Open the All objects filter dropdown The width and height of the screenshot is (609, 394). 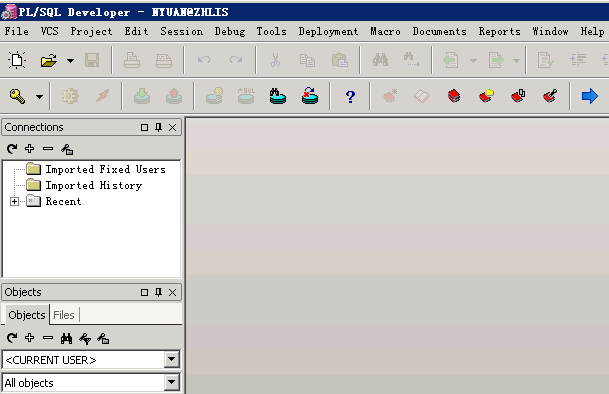coord(172,383)
